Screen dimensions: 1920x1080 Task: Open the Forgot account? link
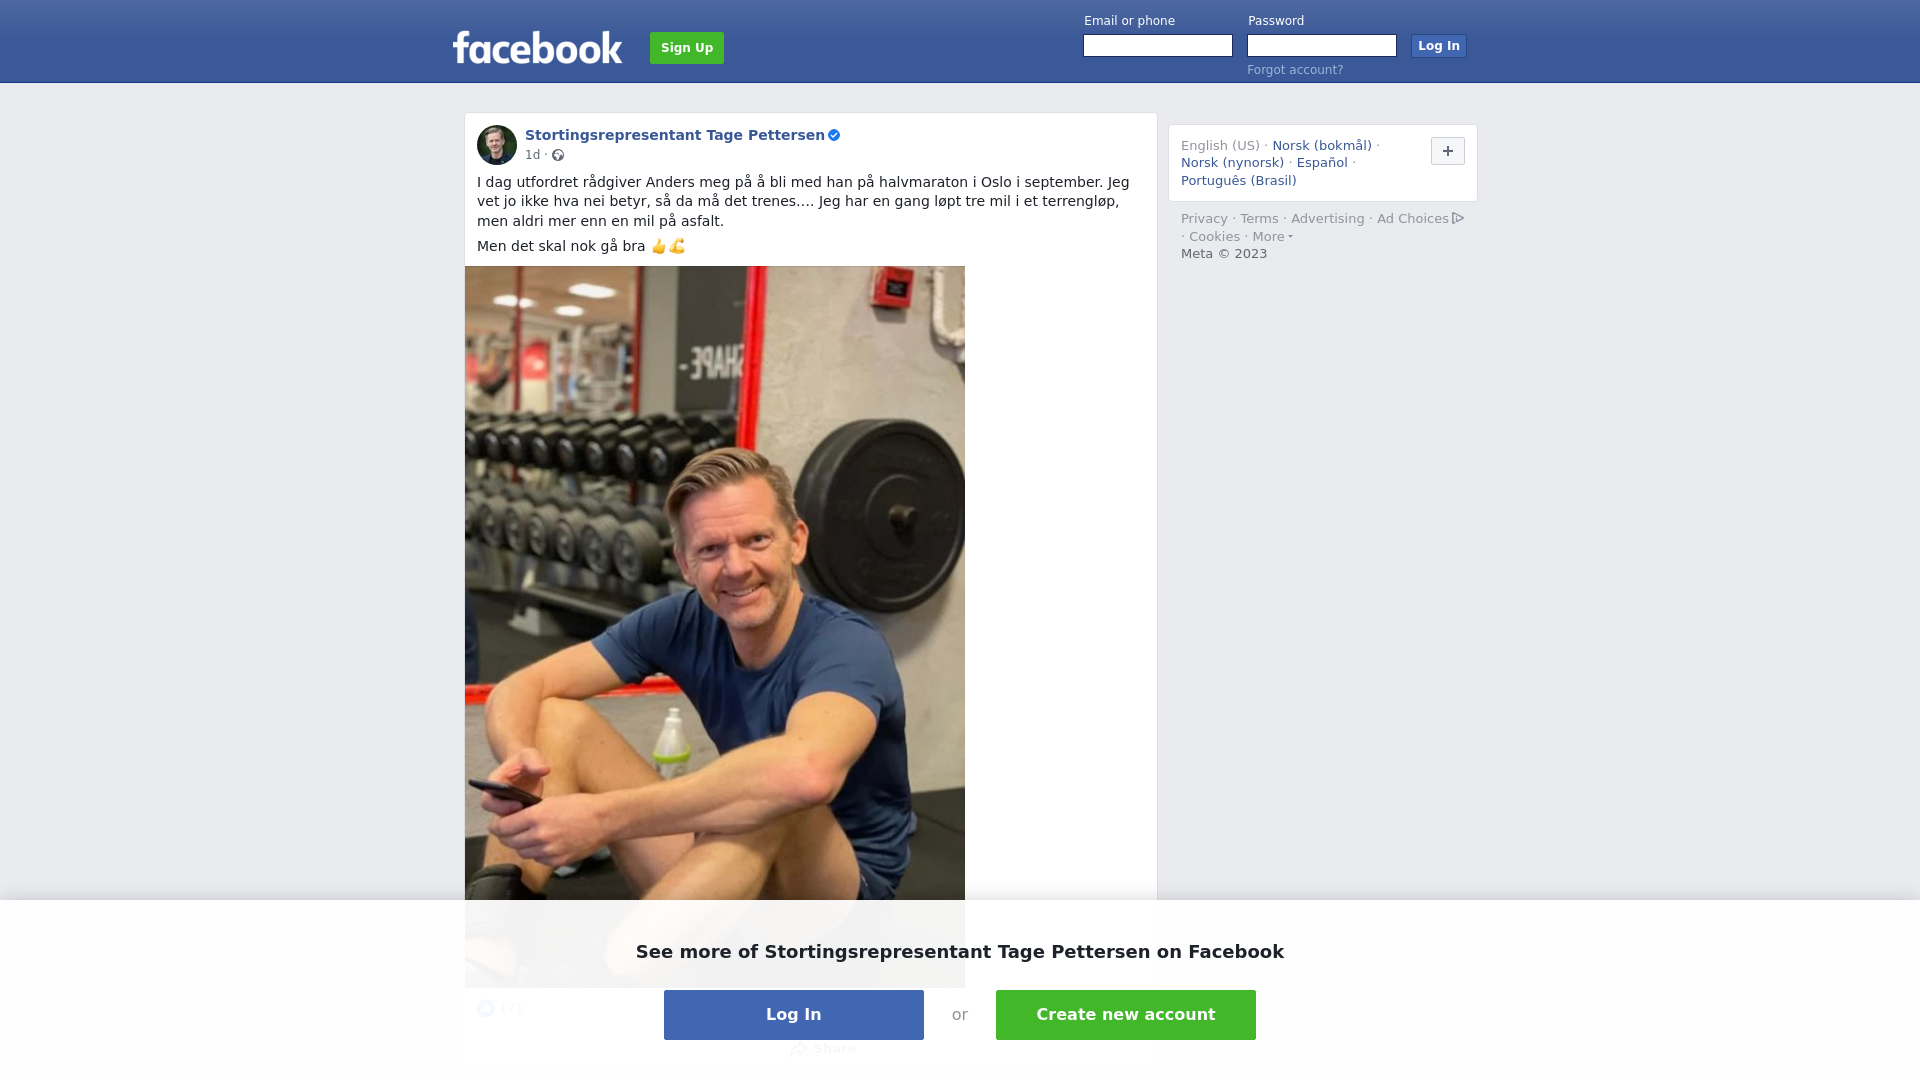(x=1295, y=70)
